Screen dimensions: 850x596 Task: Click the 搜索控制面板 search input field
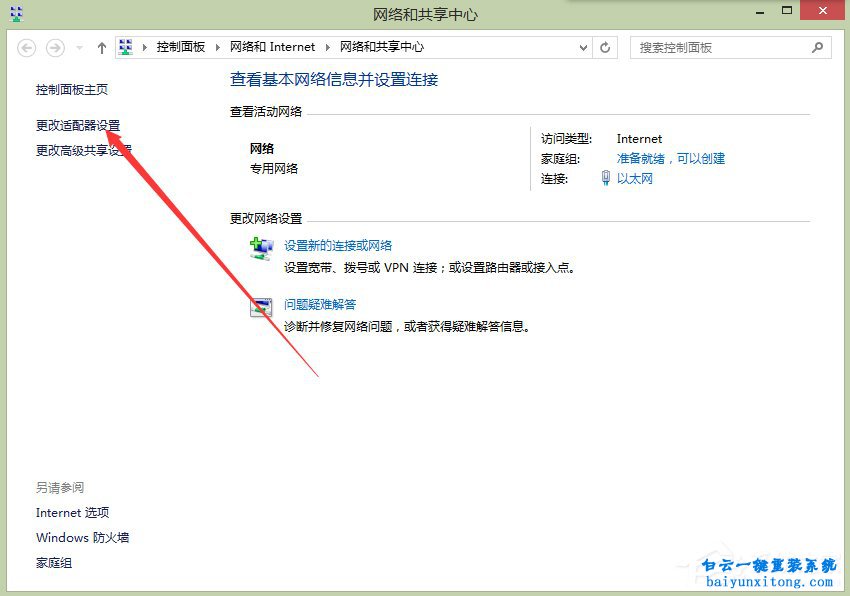[720, 47]
